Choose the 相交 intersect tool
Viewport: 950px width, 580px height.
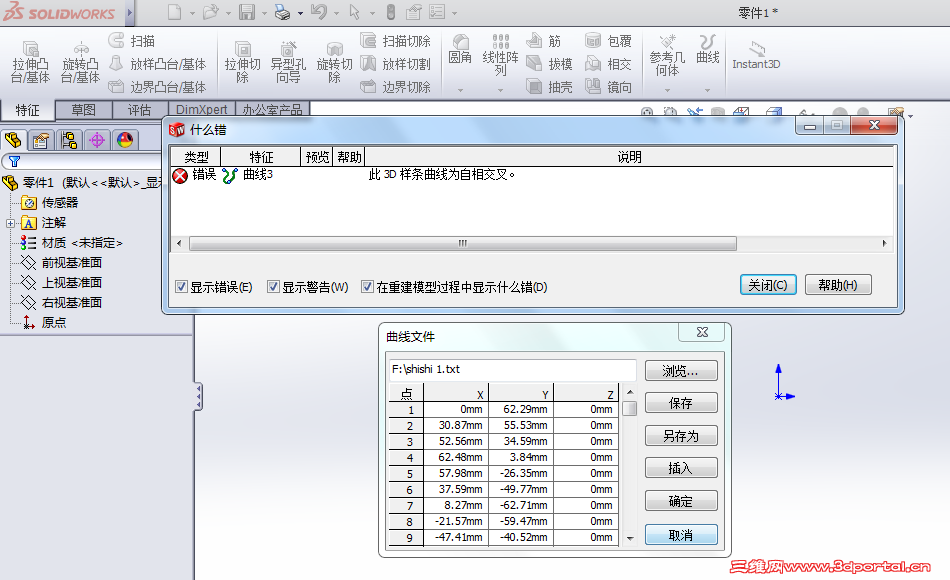[608, 64]
